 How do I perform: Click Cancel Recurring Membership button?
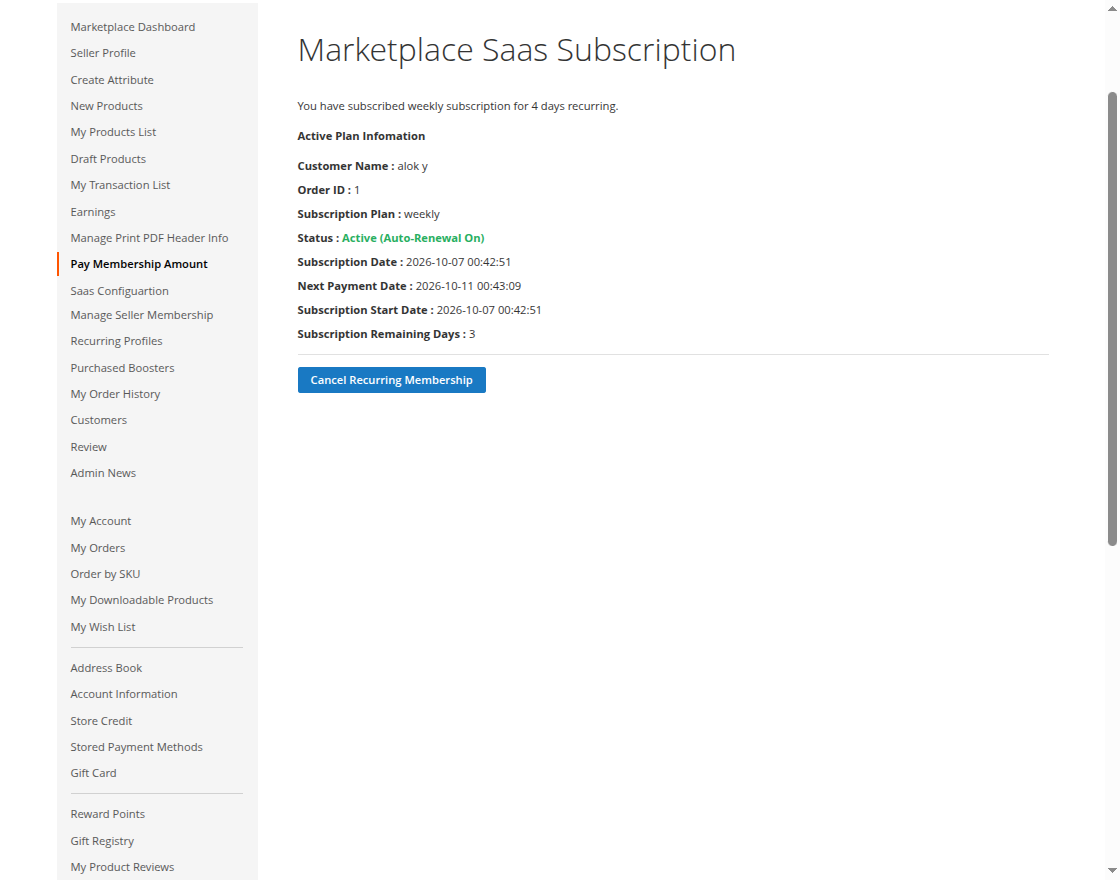coord(391,380)
